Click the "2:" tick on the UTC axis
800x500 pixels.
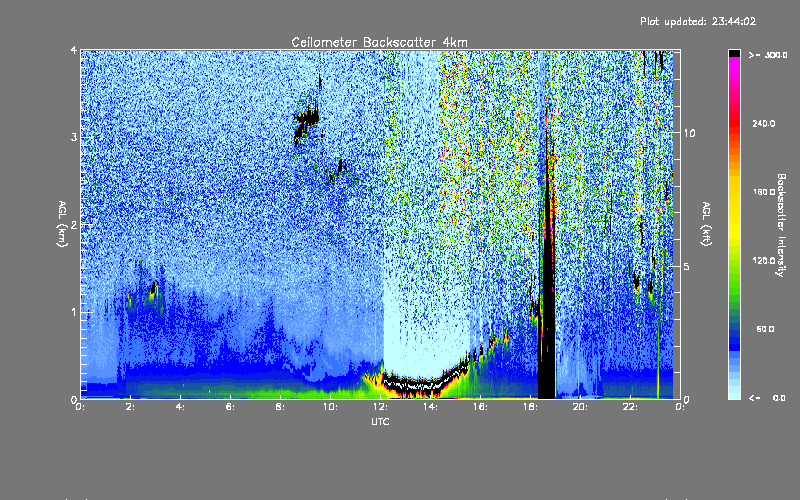coord(131,407)
